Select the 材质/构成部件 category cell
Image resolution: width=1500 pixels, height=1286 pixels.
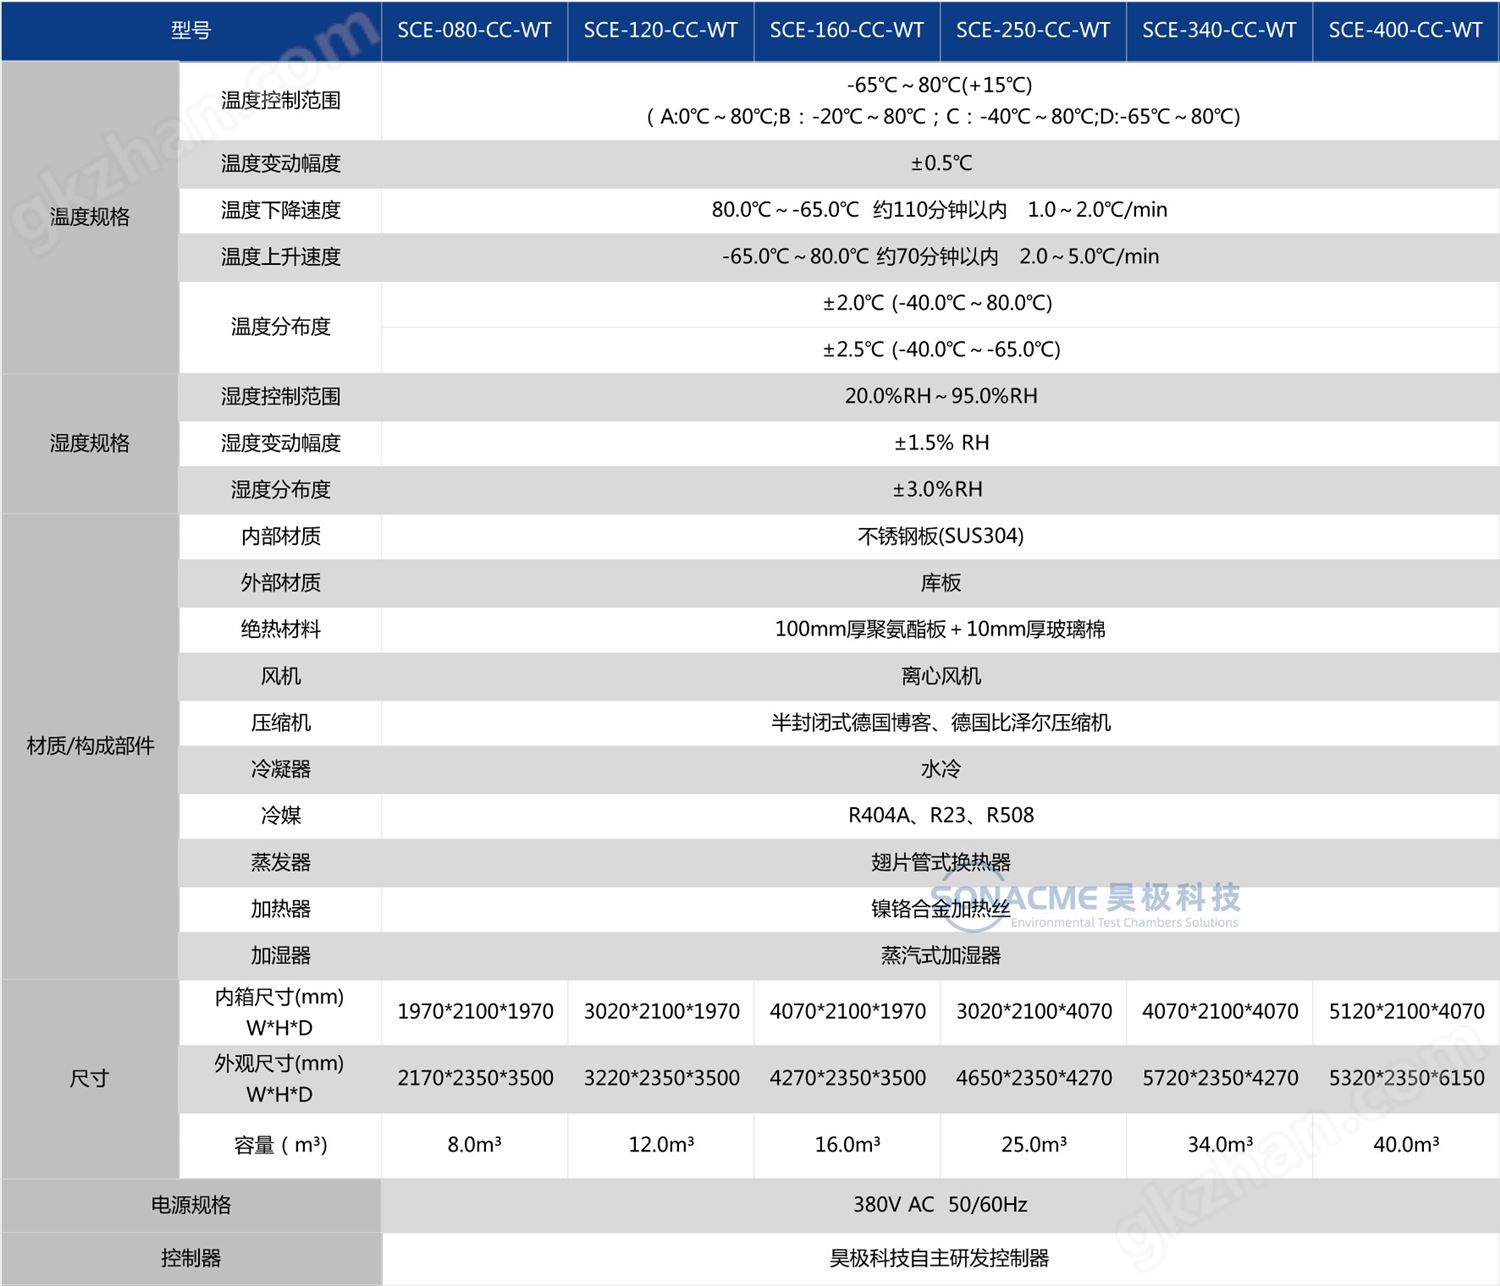tap(90, 746)
